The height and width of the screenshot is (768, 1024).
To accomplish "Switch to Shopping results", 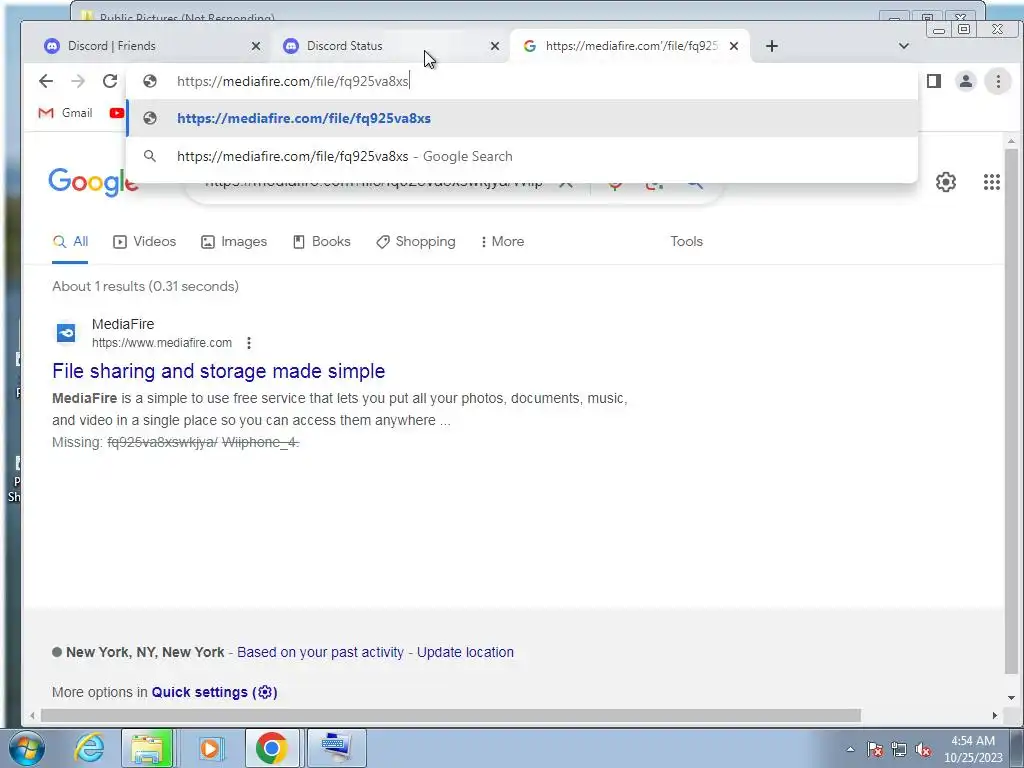I will click(415, 242).
